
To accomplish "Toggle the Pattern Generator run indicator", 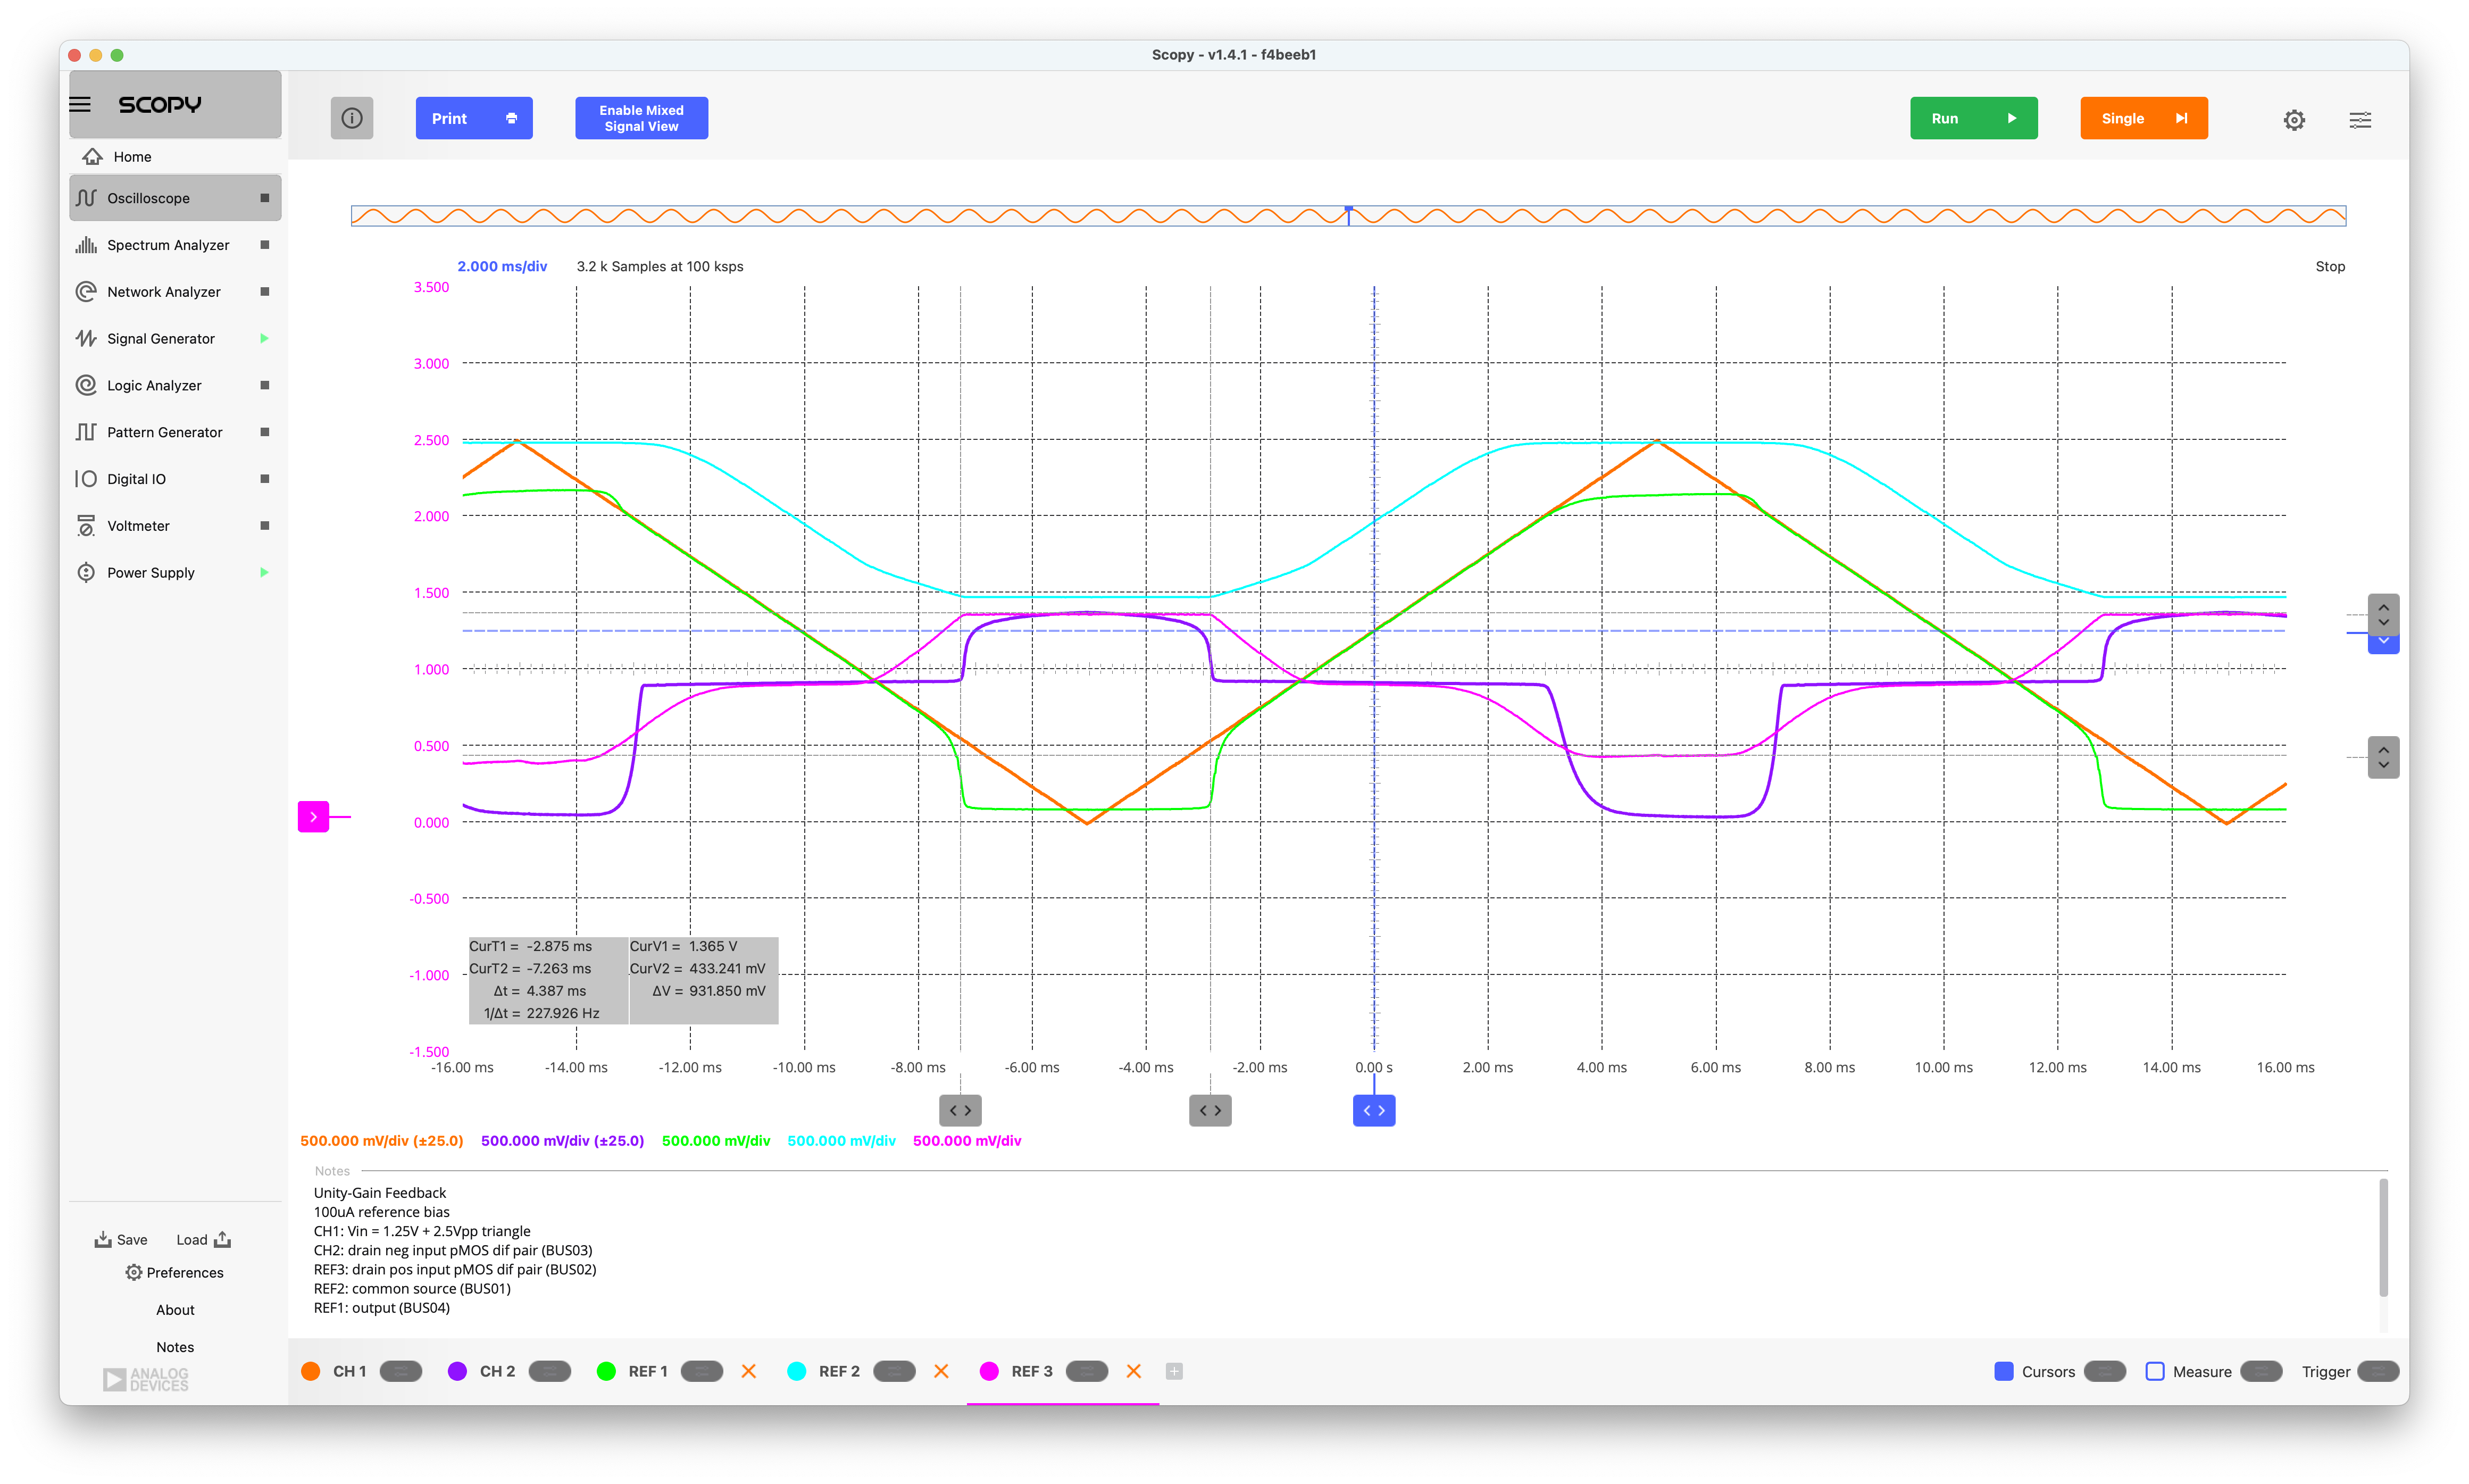I will (265, 432).
